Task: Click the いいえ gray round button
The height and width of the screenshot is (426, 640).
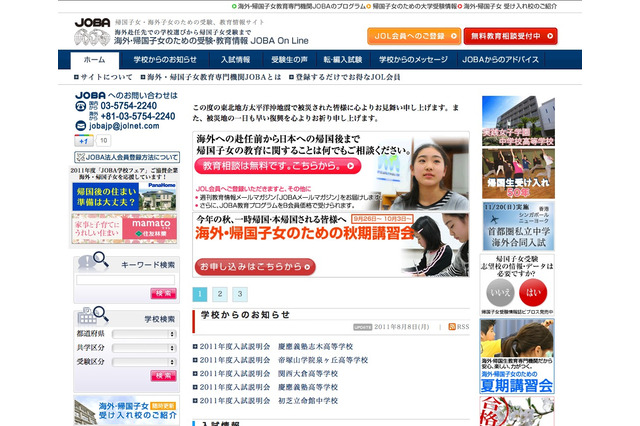Action: coord(500,293)
